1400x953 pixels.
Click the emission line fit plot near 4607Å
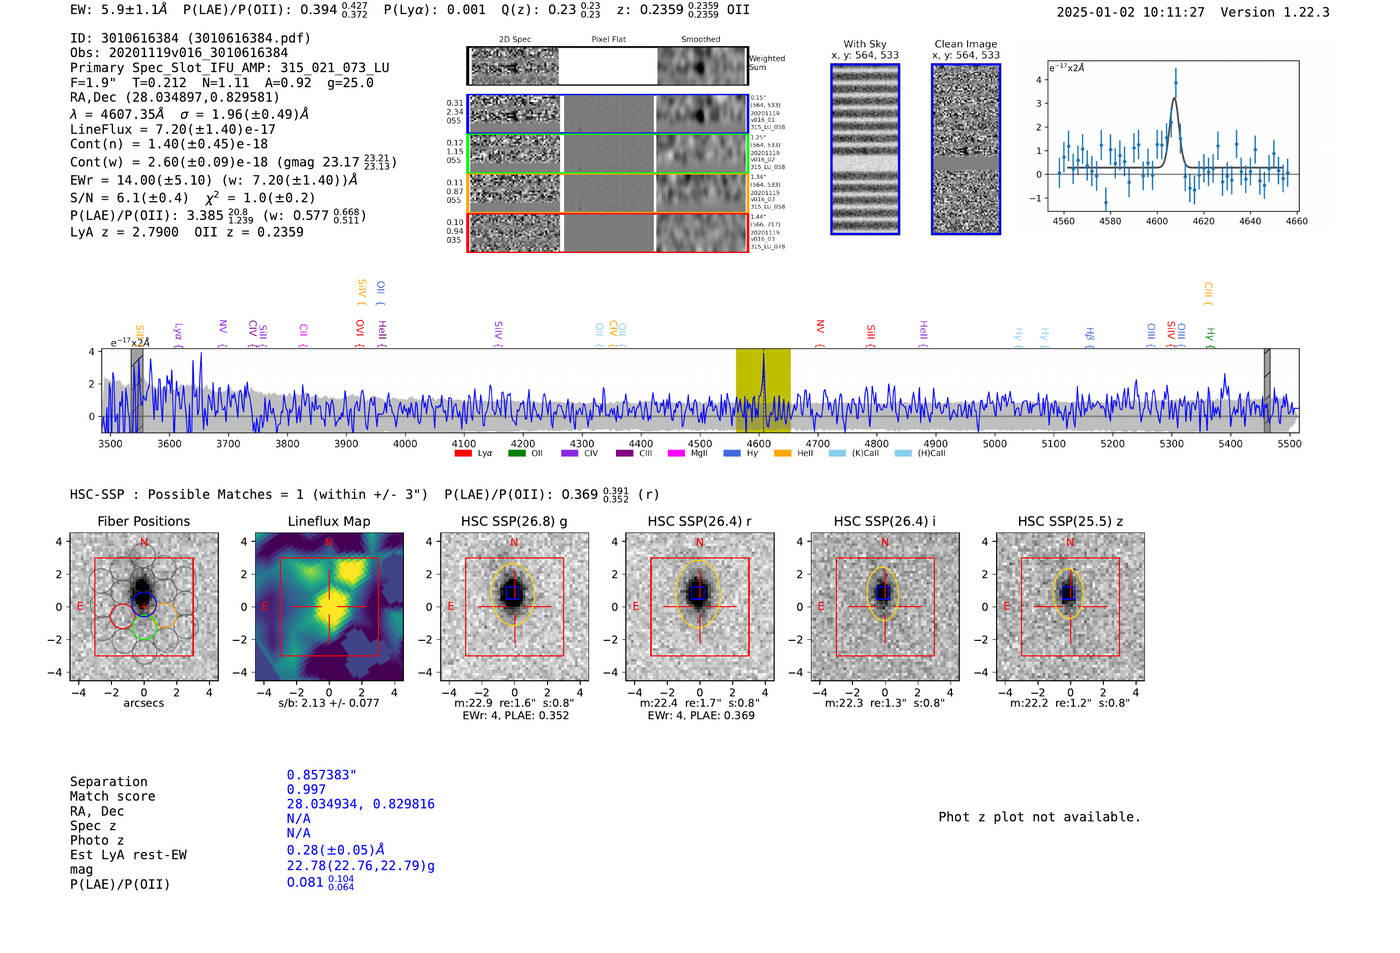pos(1173,136)
